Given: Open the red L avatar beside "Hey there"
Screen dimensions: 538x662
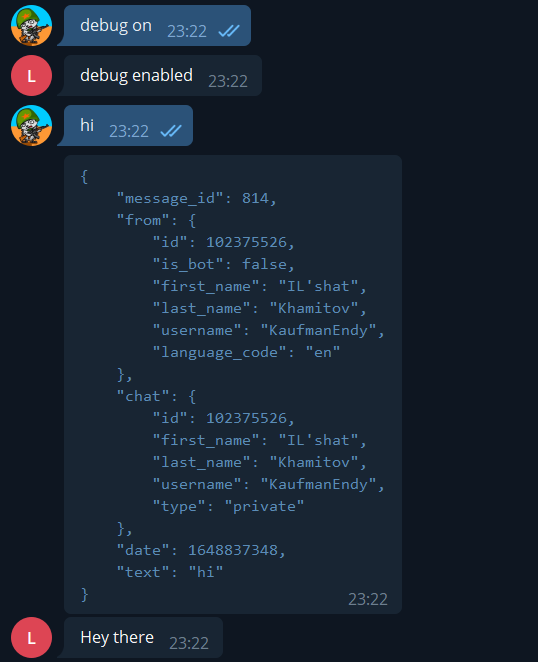Looking at the screenshot, I should (x=31, y=638).
